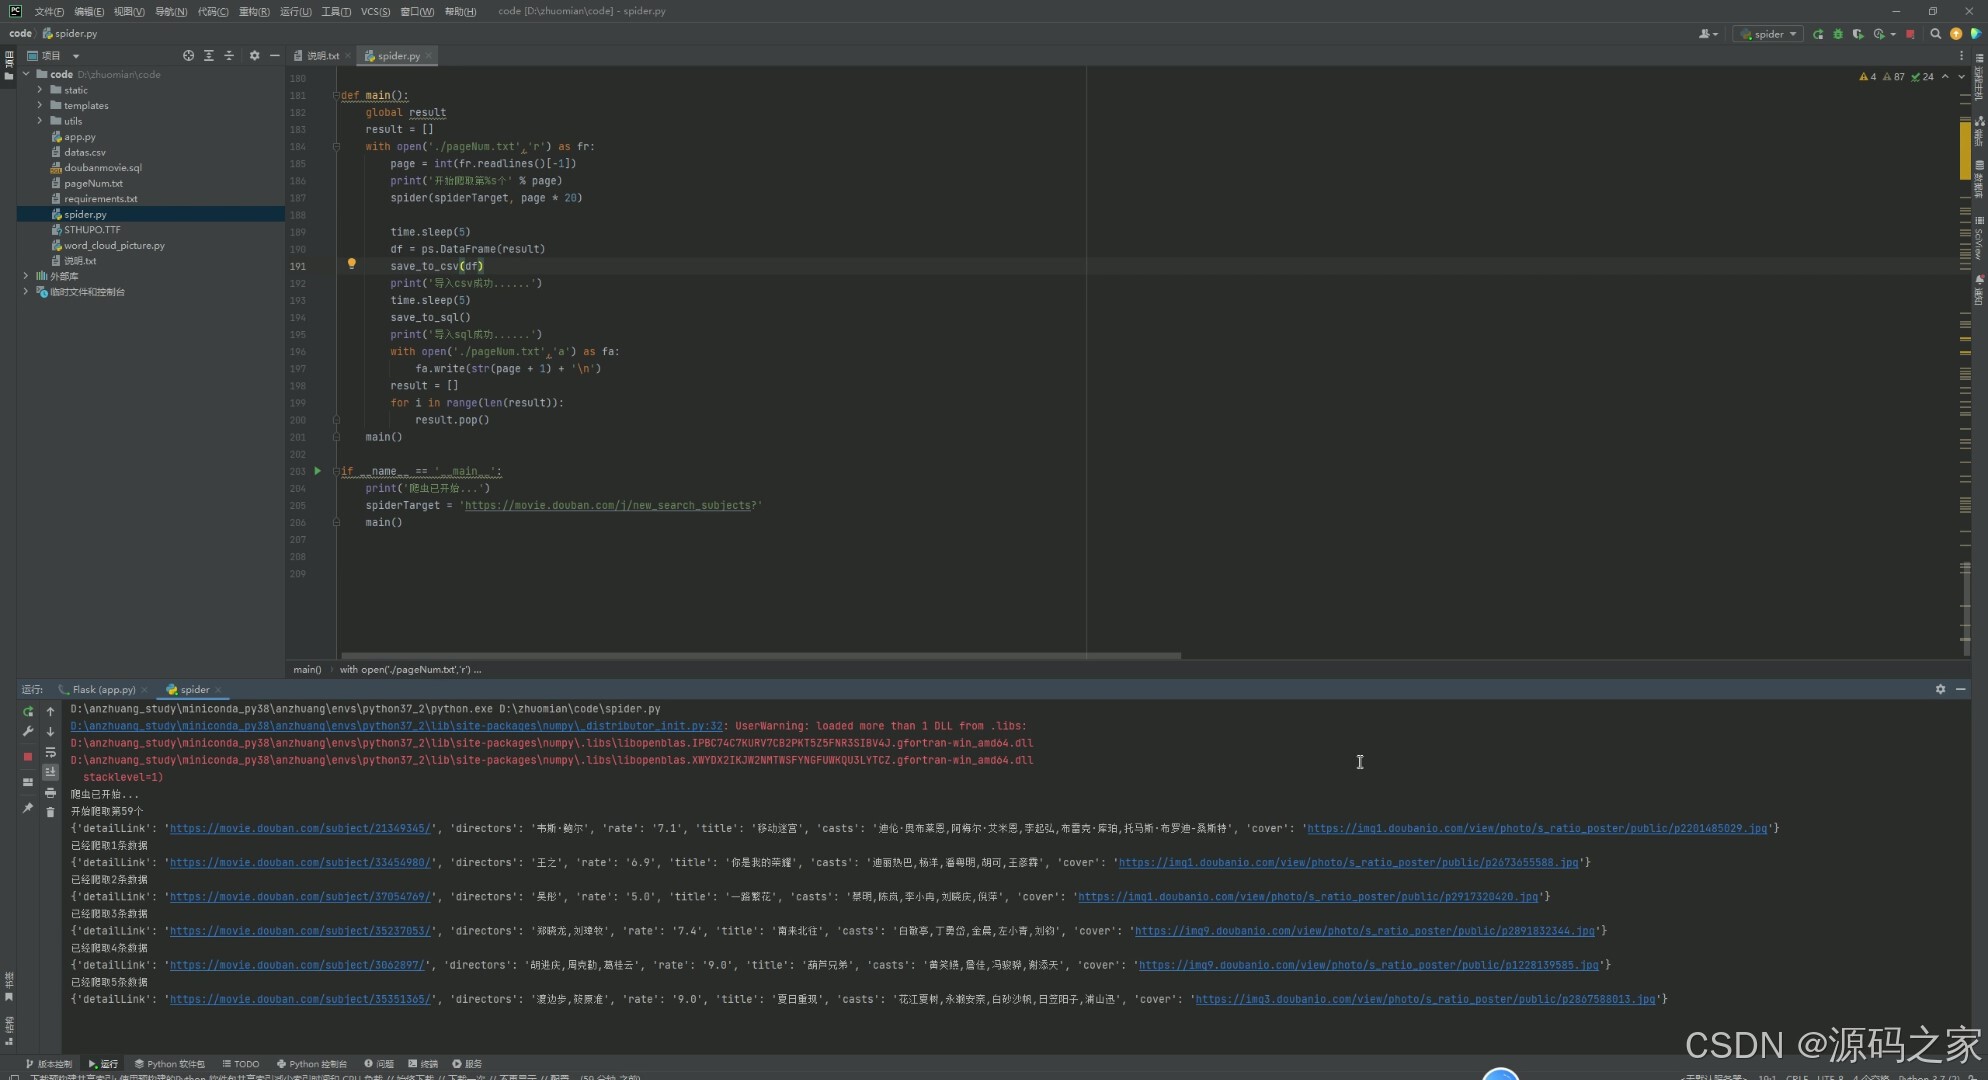Switch to Flask (app.py) run tab
This screenshot has height=1080, width=1988.
[x=103, y=689]
